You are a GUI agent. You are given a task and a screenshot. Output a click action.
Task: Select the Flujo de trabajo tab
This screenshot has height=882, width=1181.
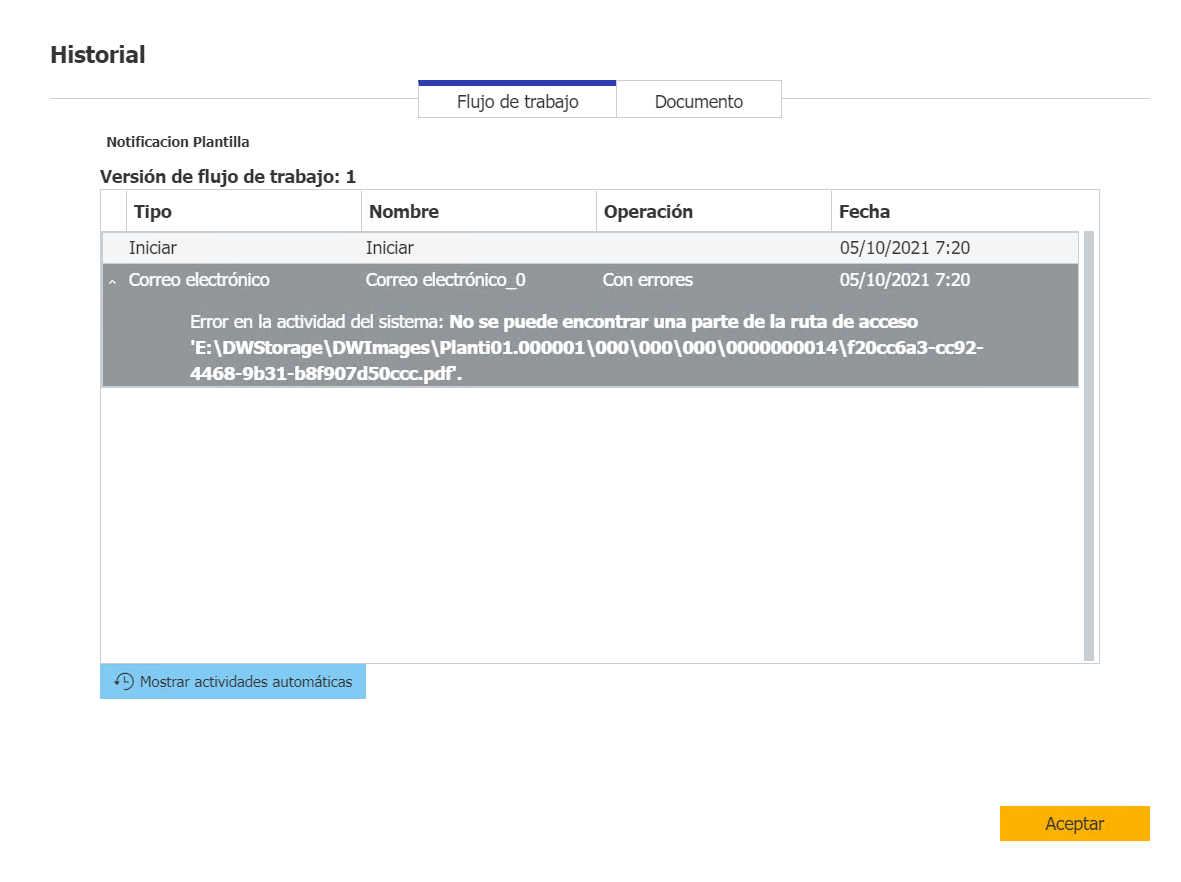[517, 101]
